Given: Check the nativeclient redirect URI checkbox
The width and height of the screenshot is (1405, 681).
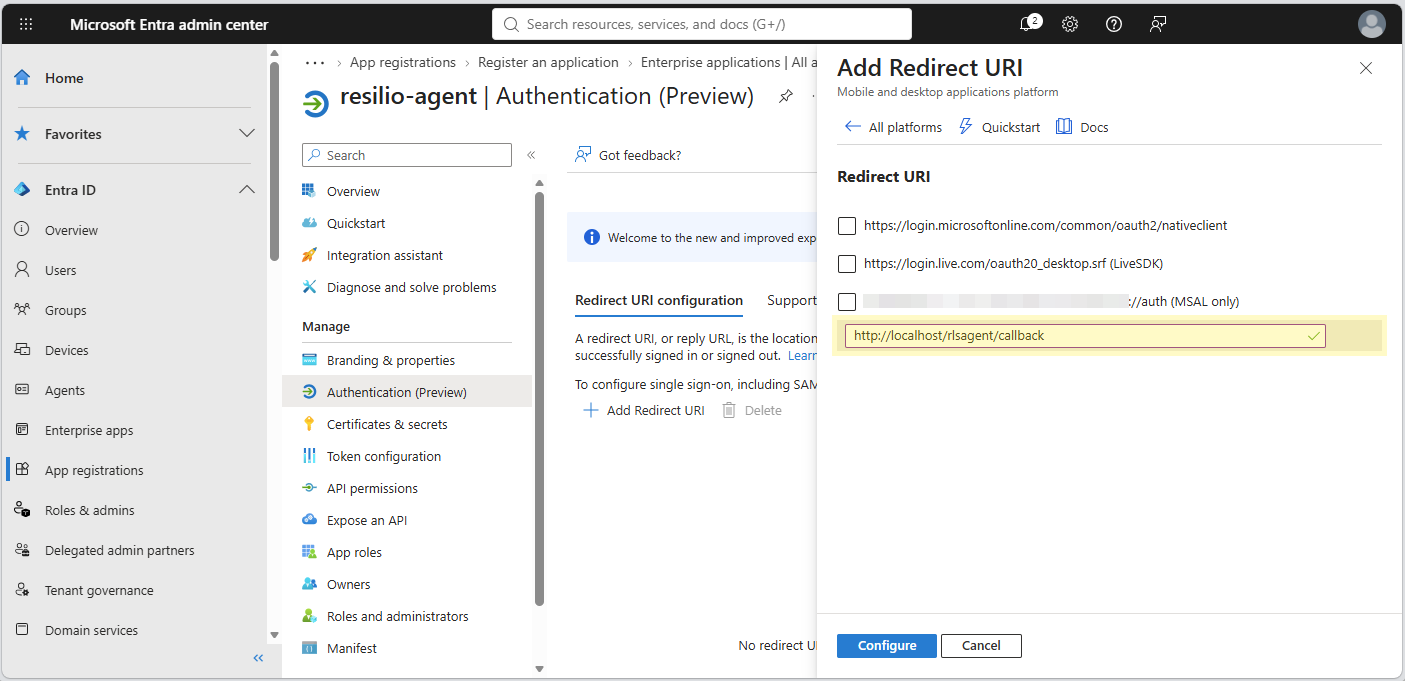Looking at the screenshot, I should point(847,226).
